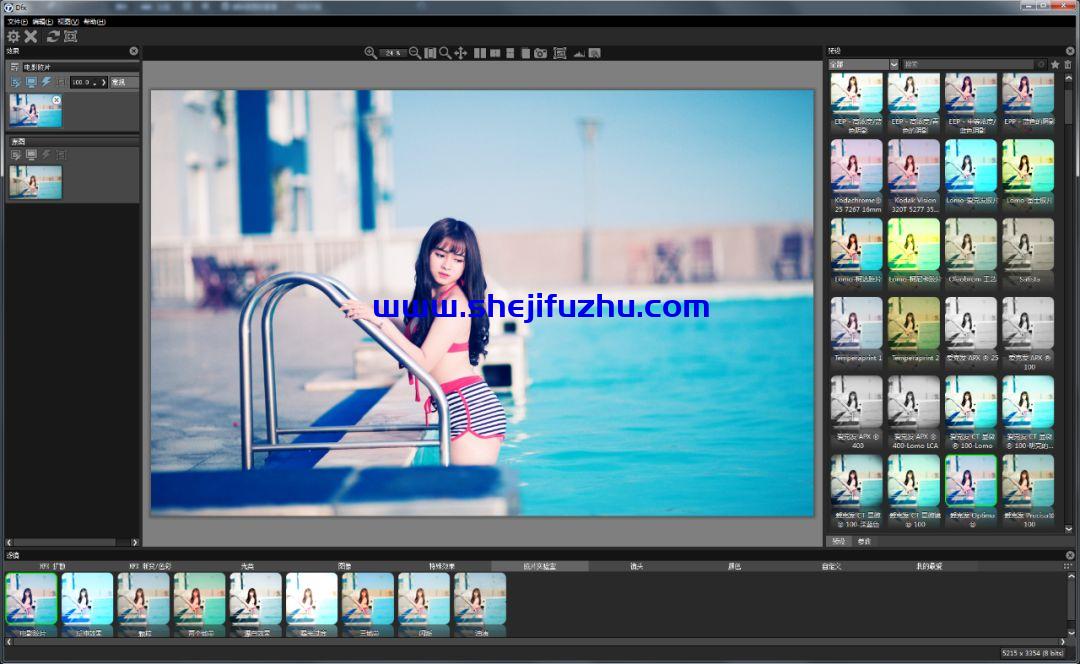This screenshot has height=664, width=1080.
Task: Click the crop frame icon in viewer toolbar
Action: (560, 53)
